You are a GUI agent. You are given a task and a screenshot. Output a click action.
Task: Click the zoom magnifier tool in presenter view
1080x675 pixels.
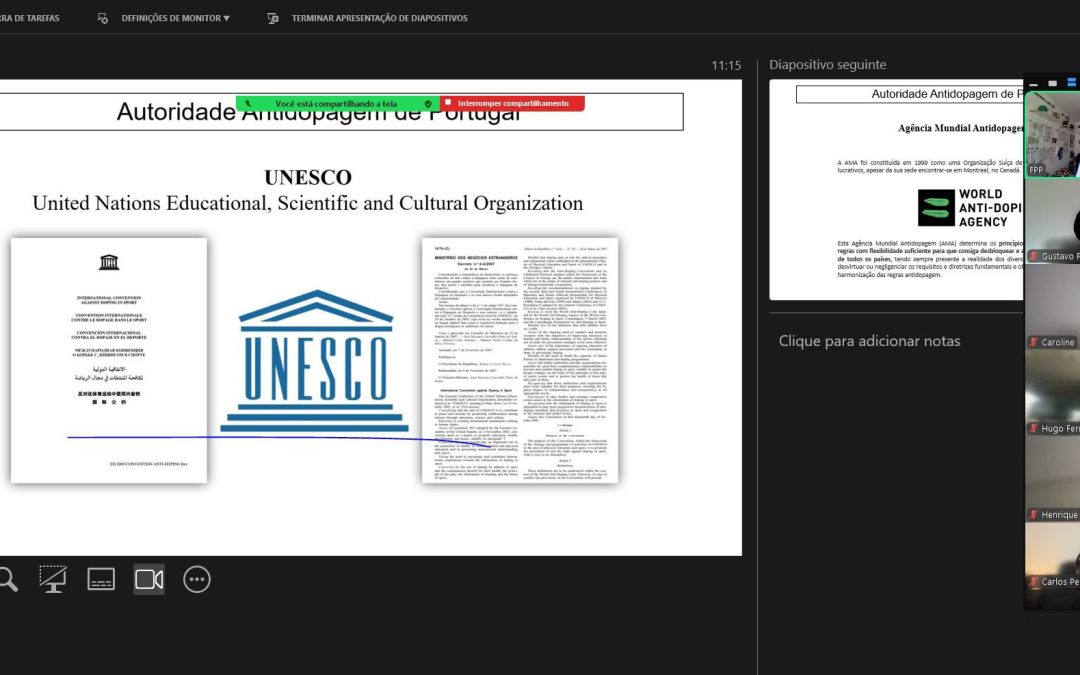point(7,579)
